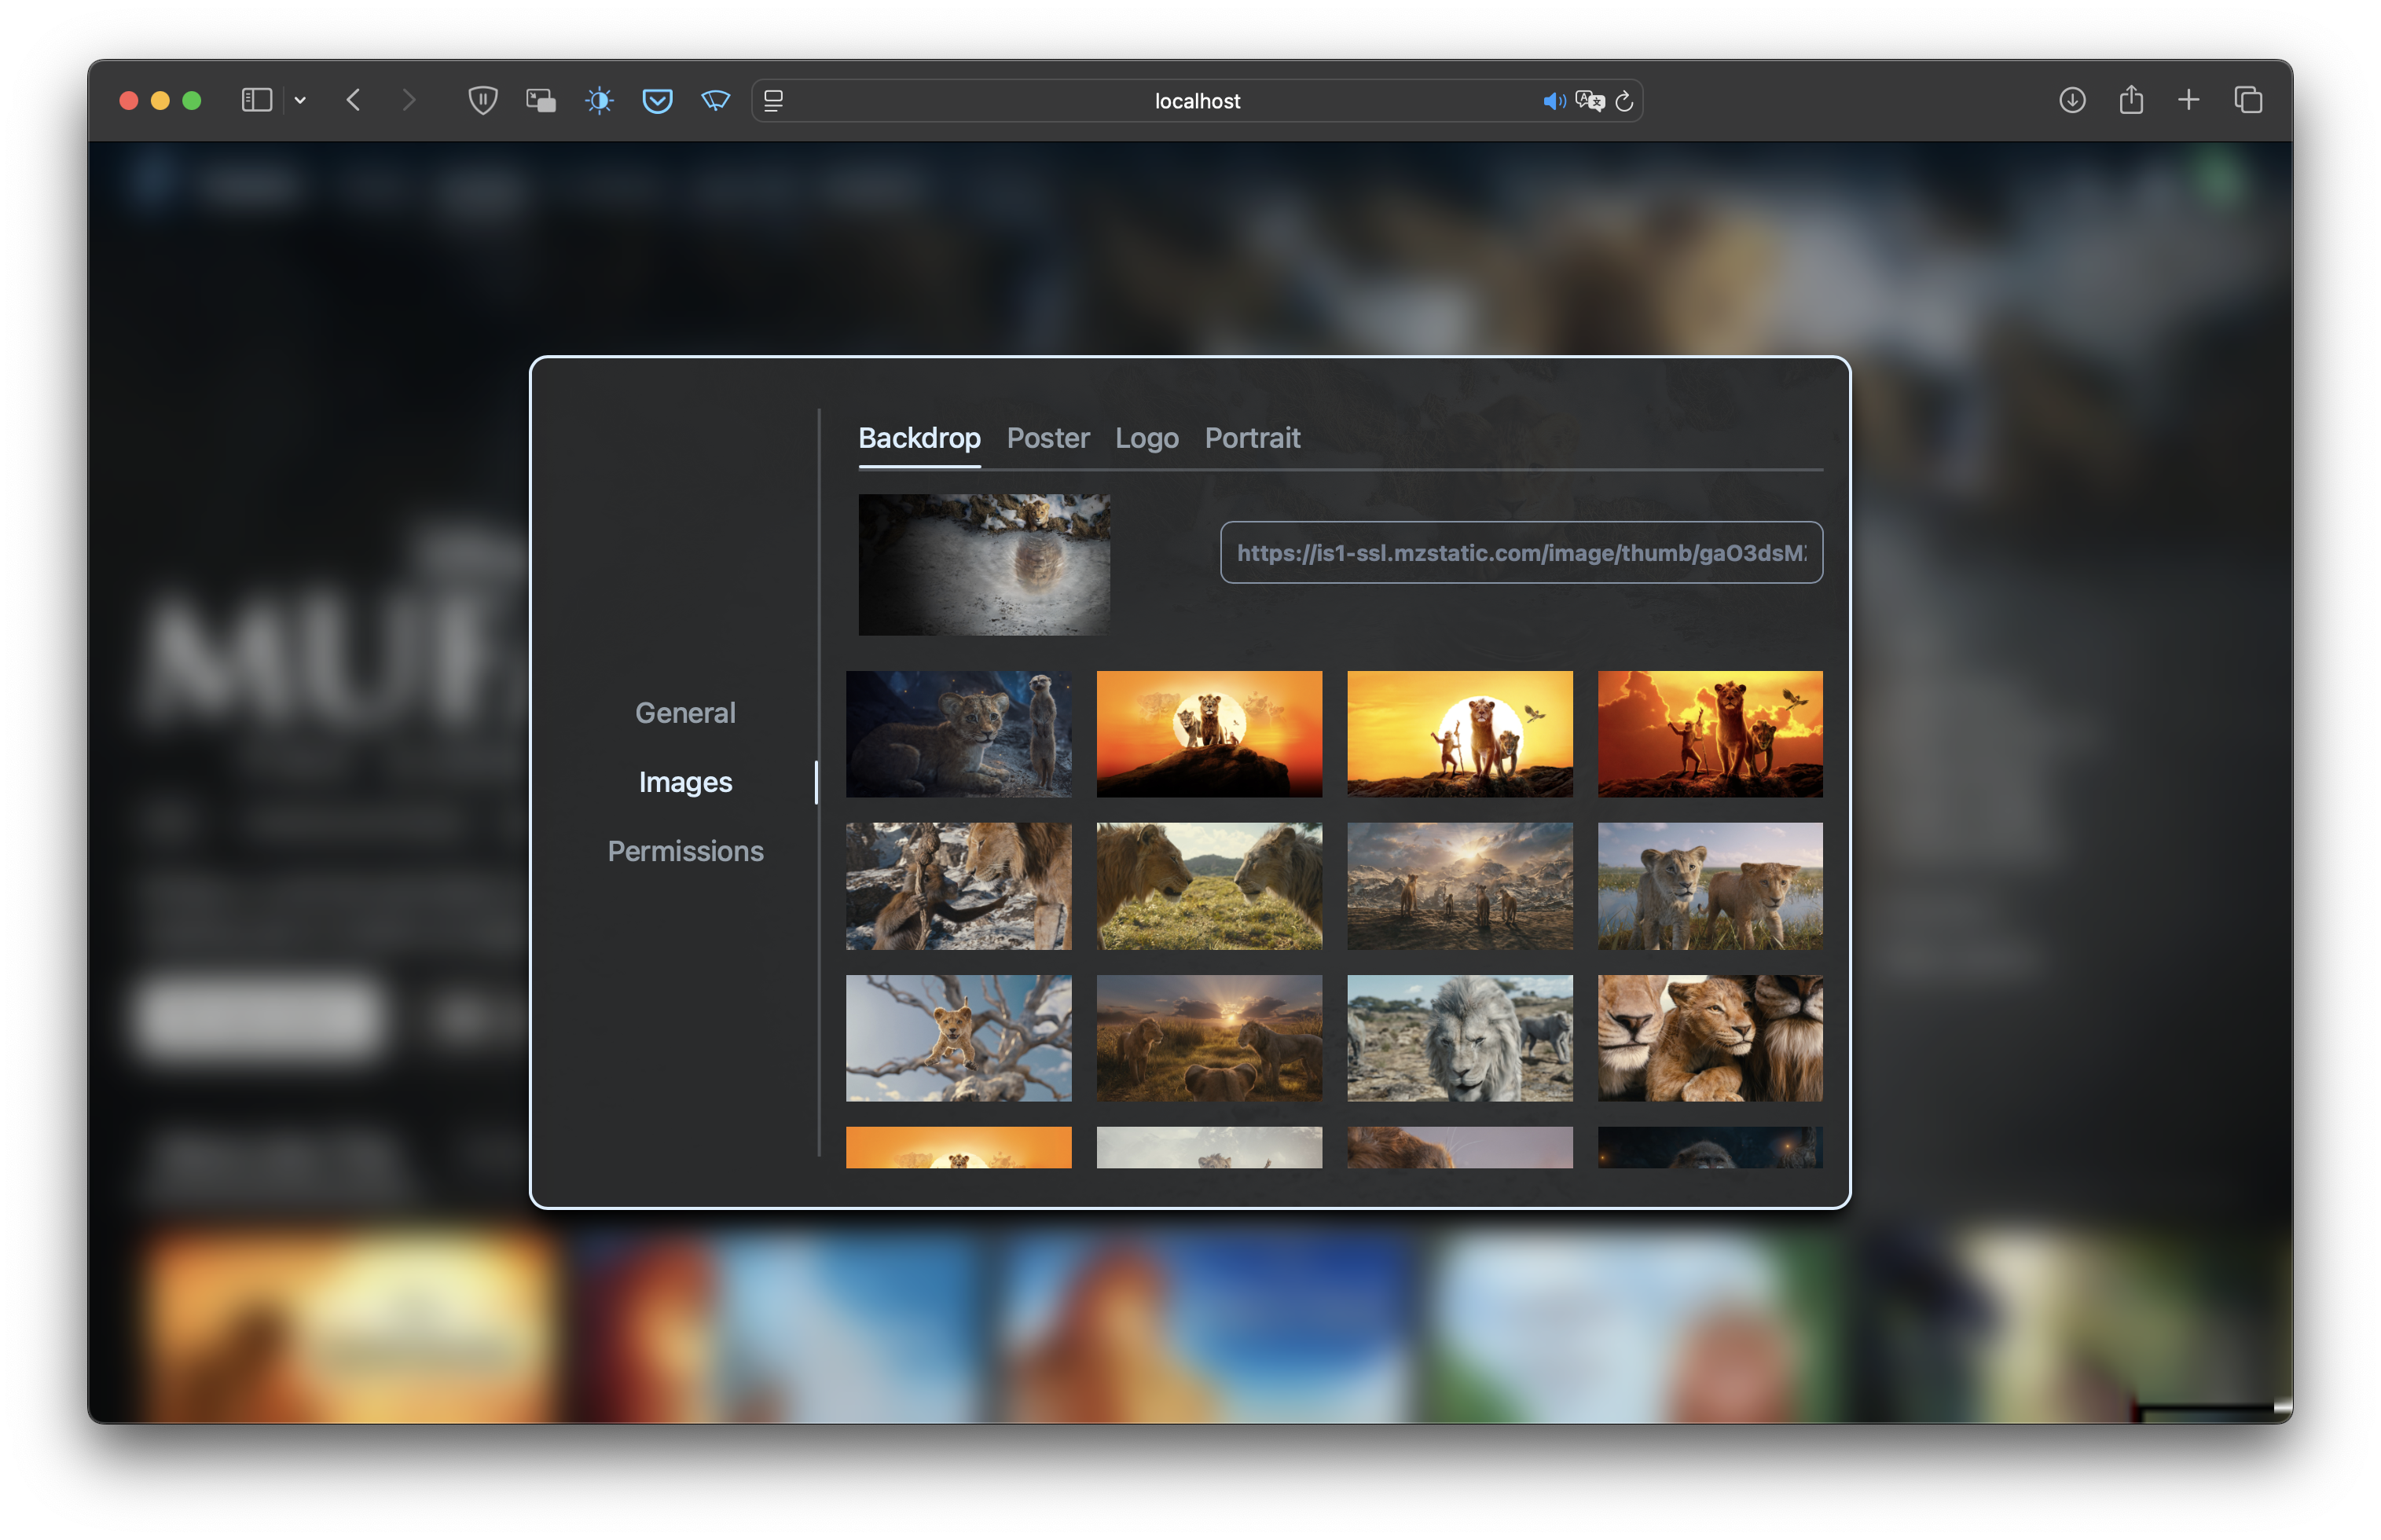Open the Share sheet icon
Image resolution: width=2381 pixels, height=1540 pixels.
[2131, 100]
